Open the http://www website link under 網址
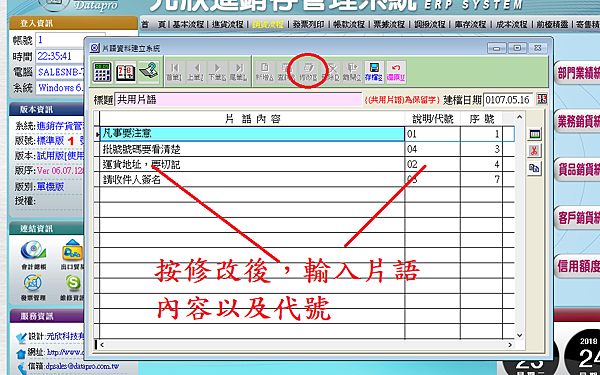The height and width of the screenshot is (375, 600). tap(66, 352)
